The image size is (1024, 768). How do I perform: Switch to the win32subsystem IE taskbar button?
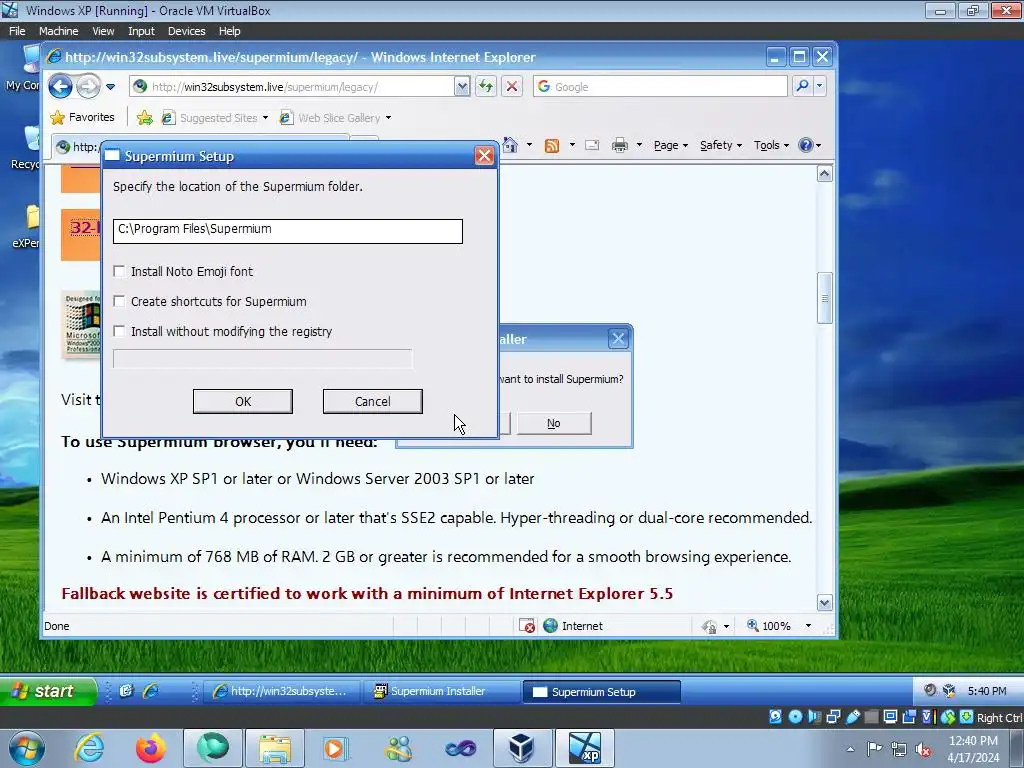click(282, 691)
